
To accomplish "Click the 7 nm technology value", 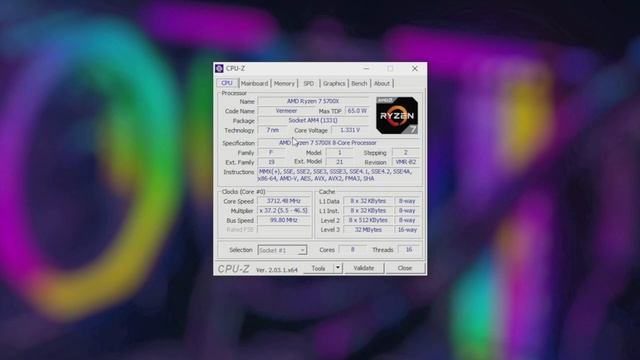I will 272,130.
